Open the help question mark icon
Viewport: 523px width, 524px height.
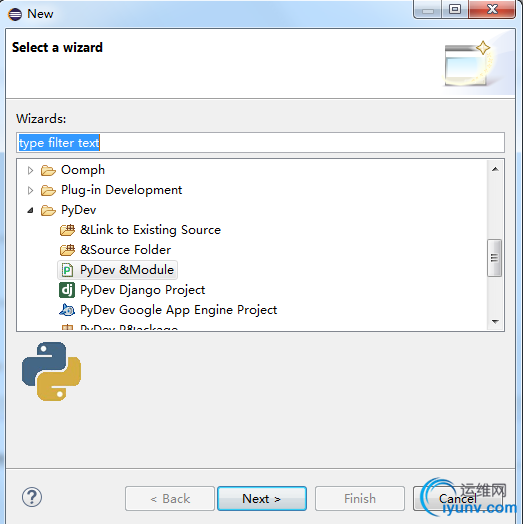click(x=32, y=497)
